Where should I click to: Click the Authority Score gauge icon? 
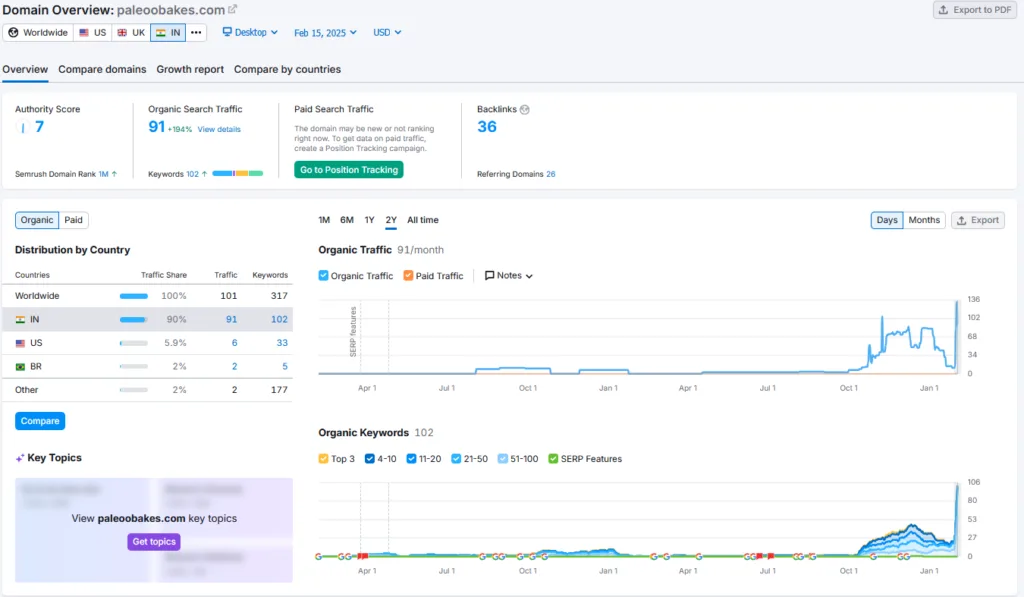pos(23,127)
